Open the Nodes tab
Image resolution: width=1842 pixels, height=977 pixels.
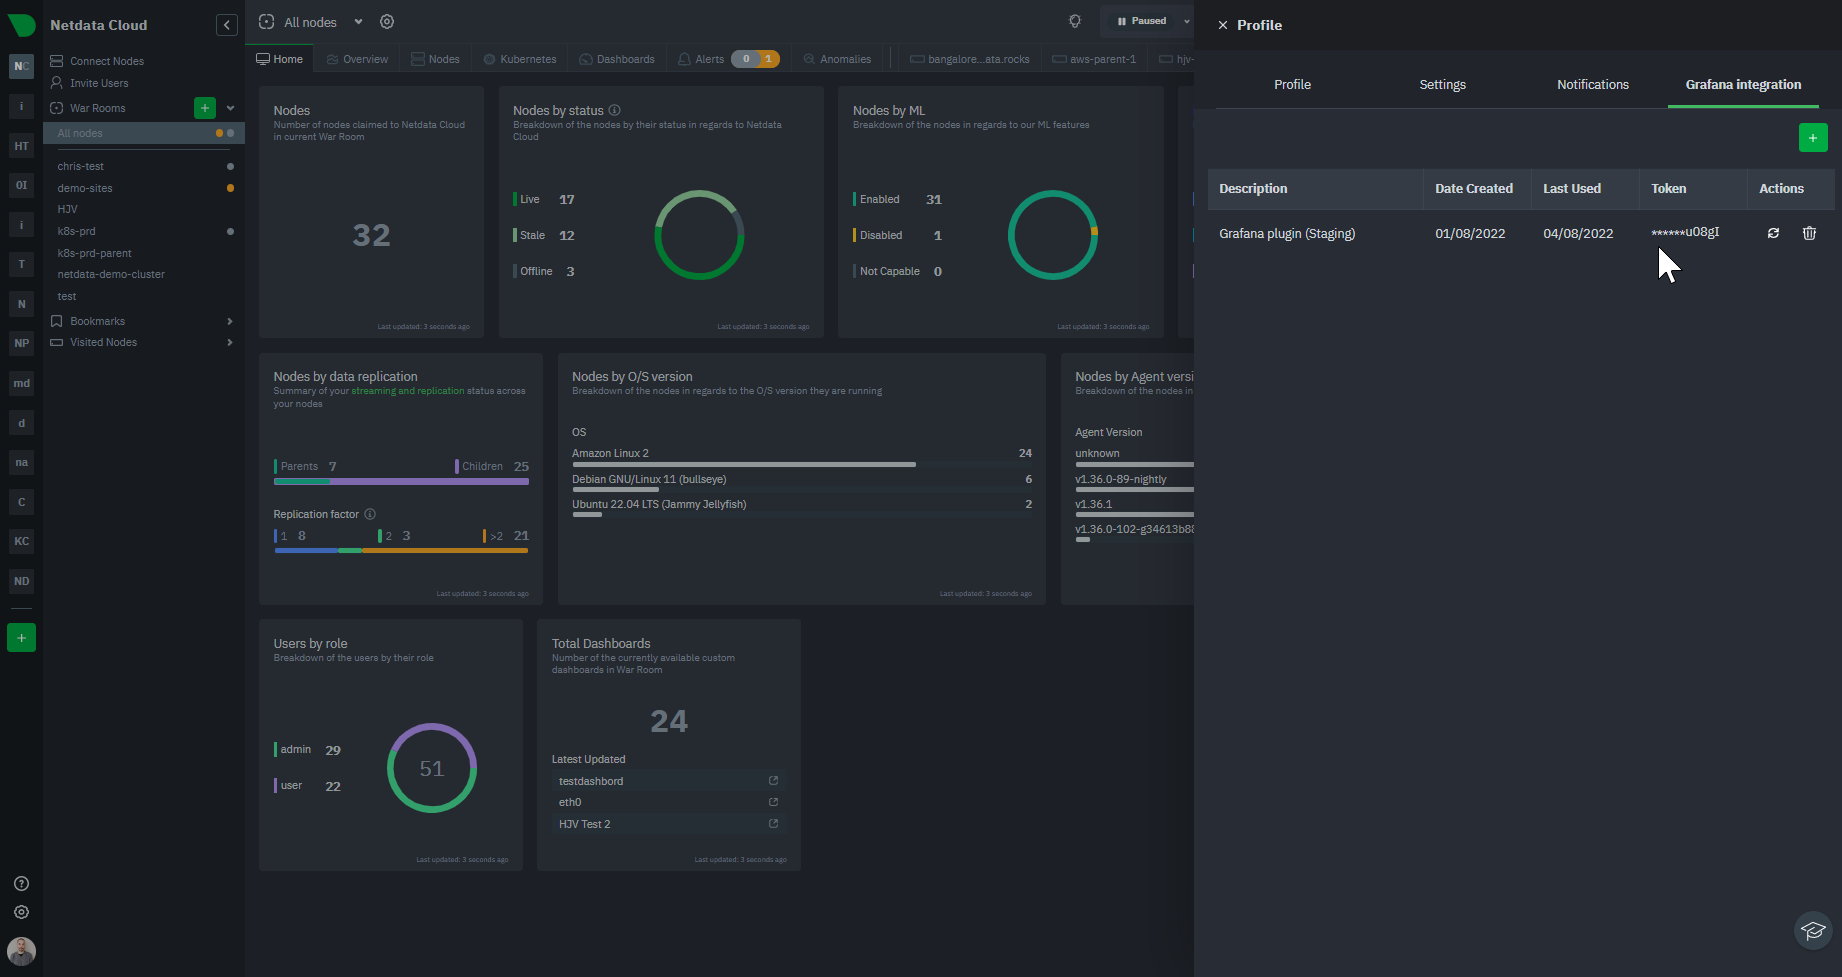(x=436, y=59)
